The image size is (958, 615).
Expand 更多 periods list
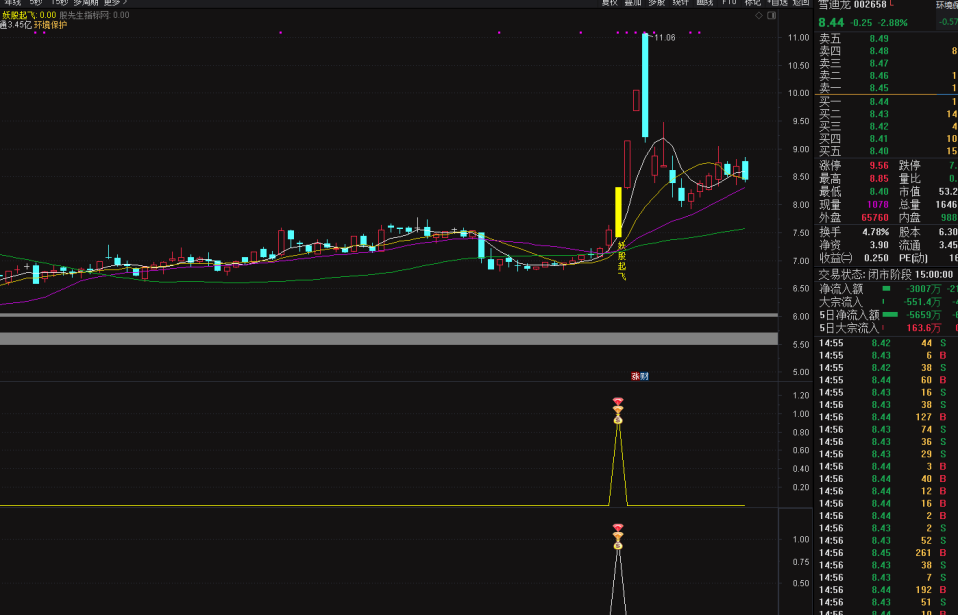click(x=115, y=2)
